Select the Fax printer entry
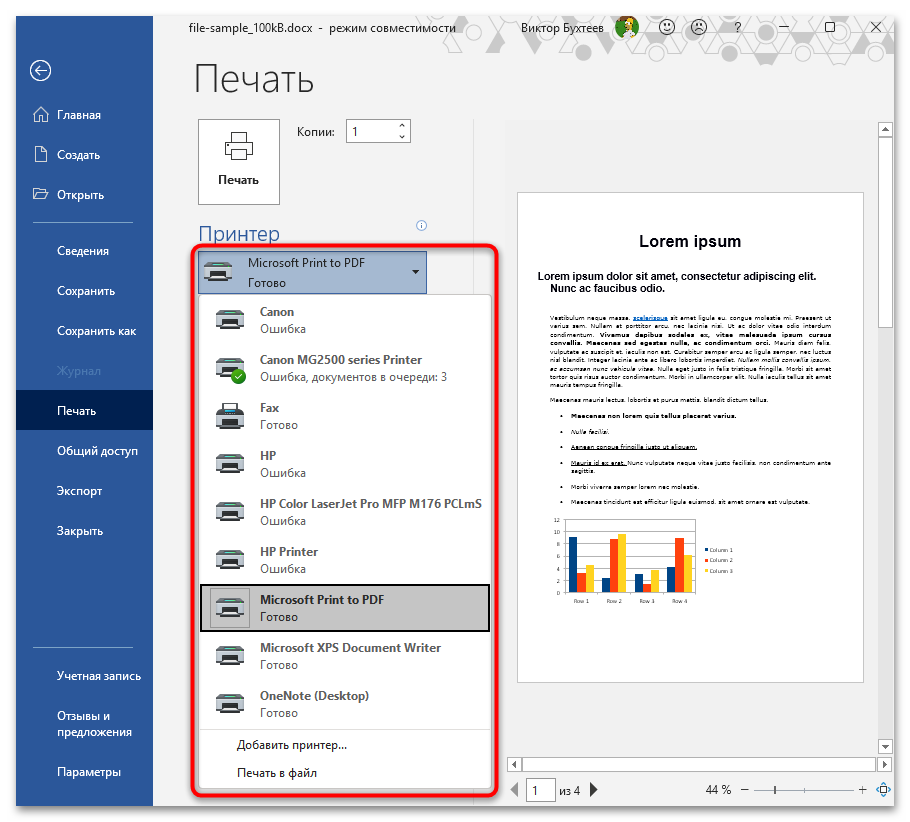Image resolution: width=910 pixels, height=822 pixels. pyautogui.click(x=345, y=416)
